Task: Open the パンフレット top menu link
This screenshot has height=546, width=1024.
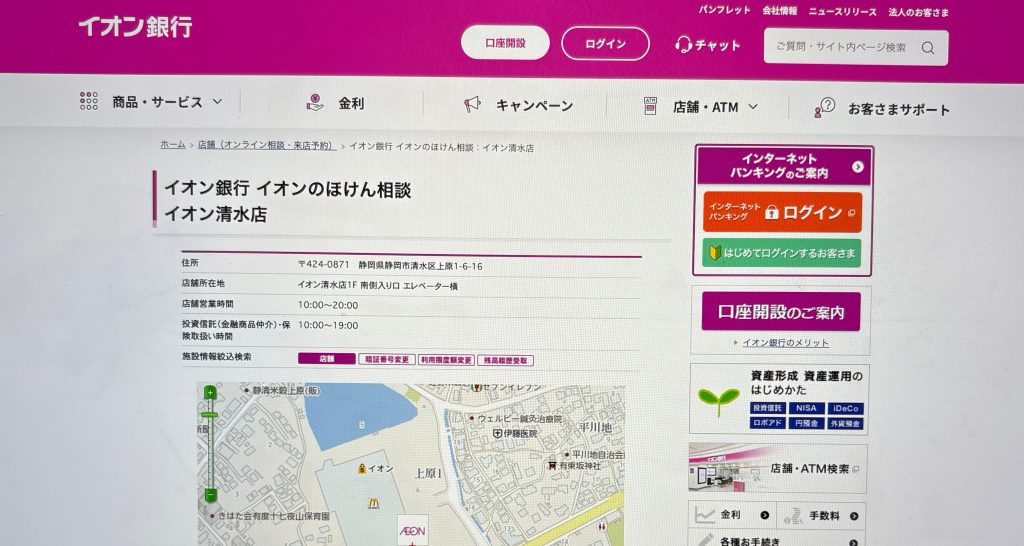Action: click(724, 10)
